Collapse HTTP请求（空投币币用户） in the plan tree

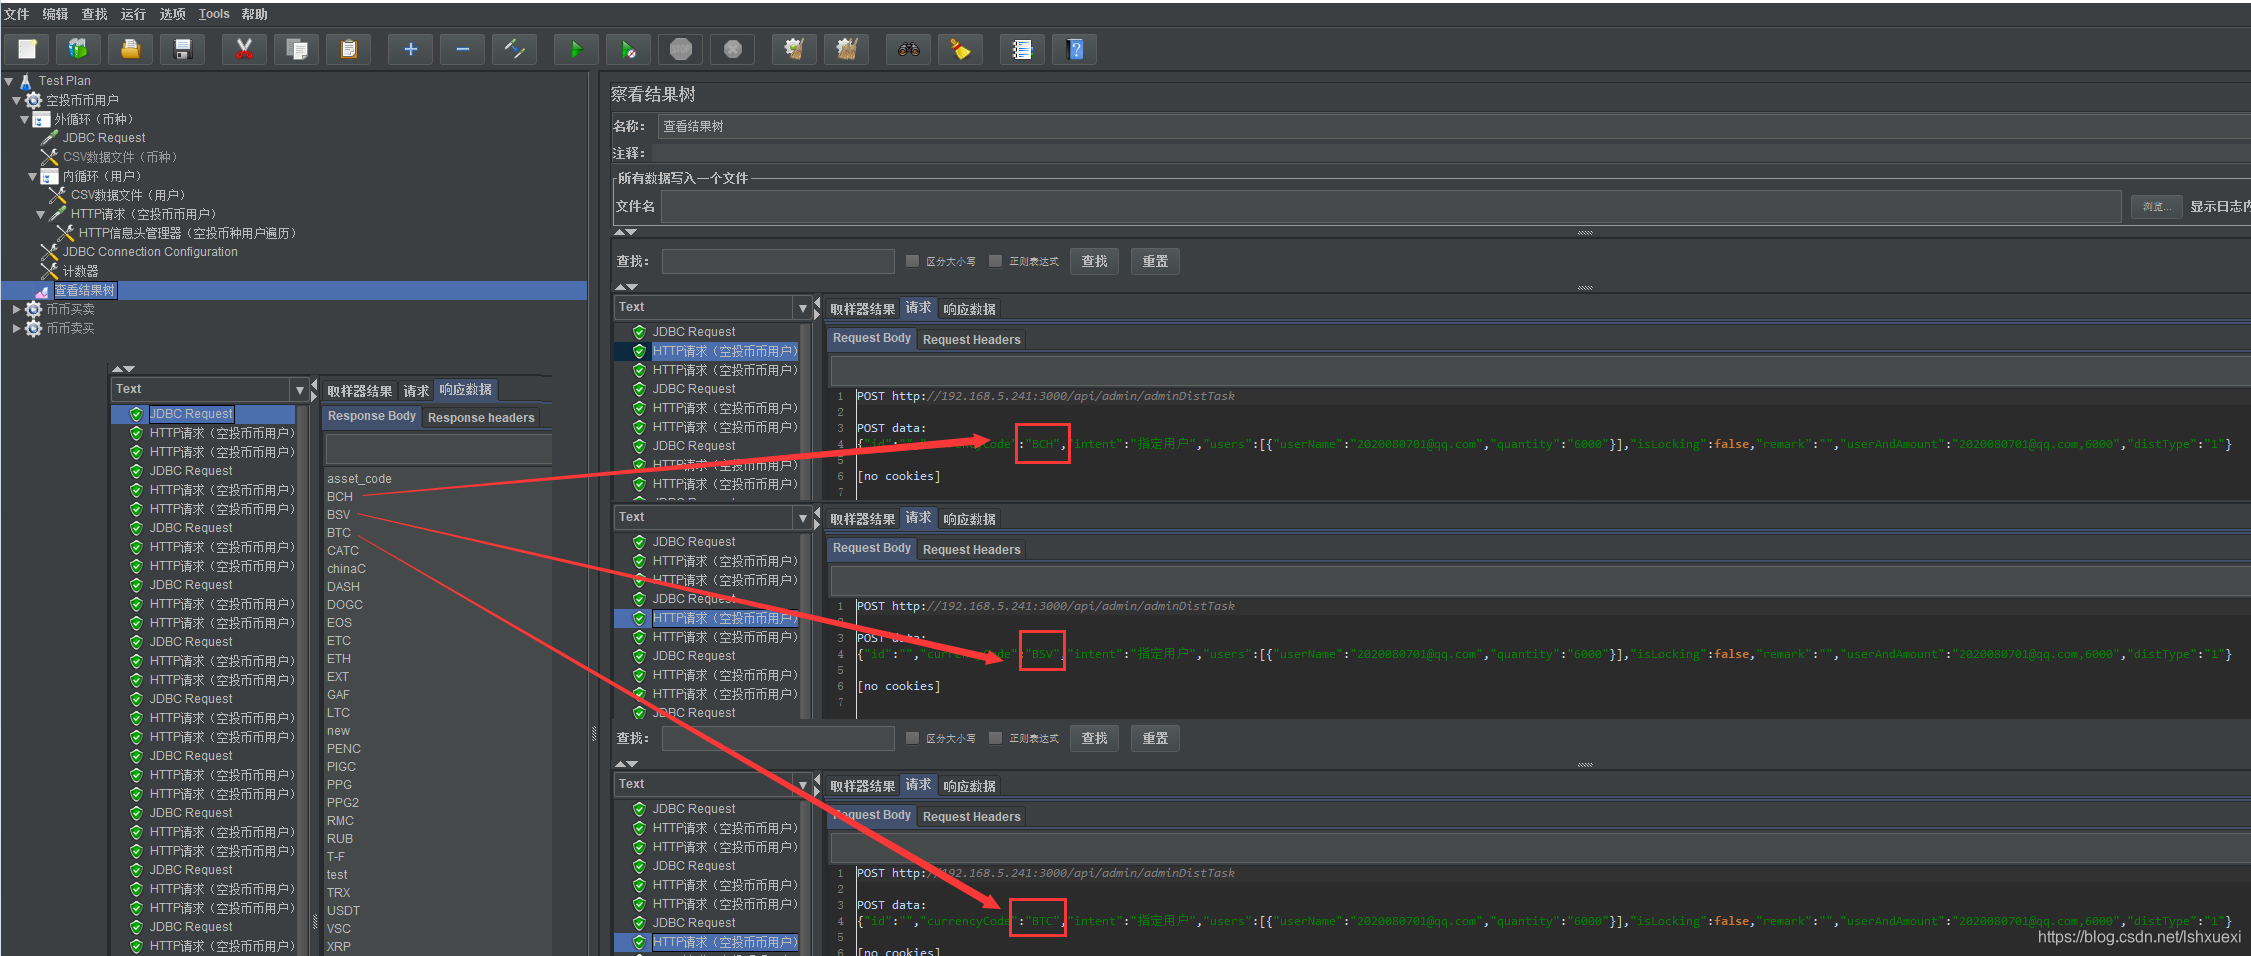point(41,214)
